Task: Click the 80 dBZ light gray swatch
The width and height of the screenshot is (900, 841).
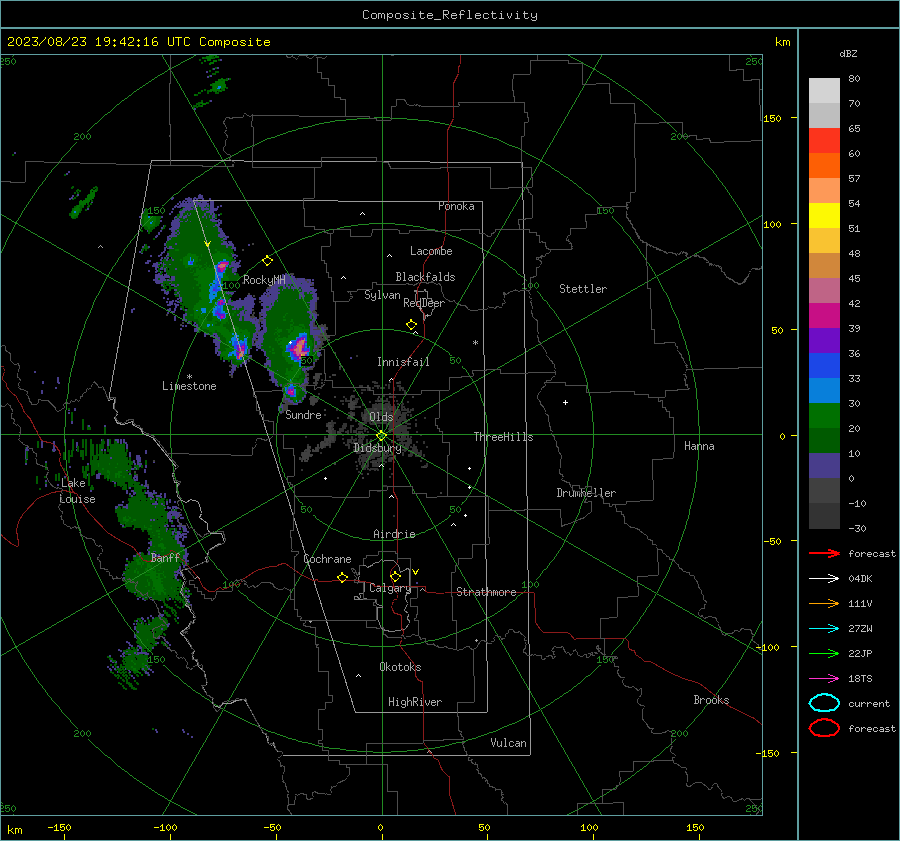Action: [x=824, y=90]
